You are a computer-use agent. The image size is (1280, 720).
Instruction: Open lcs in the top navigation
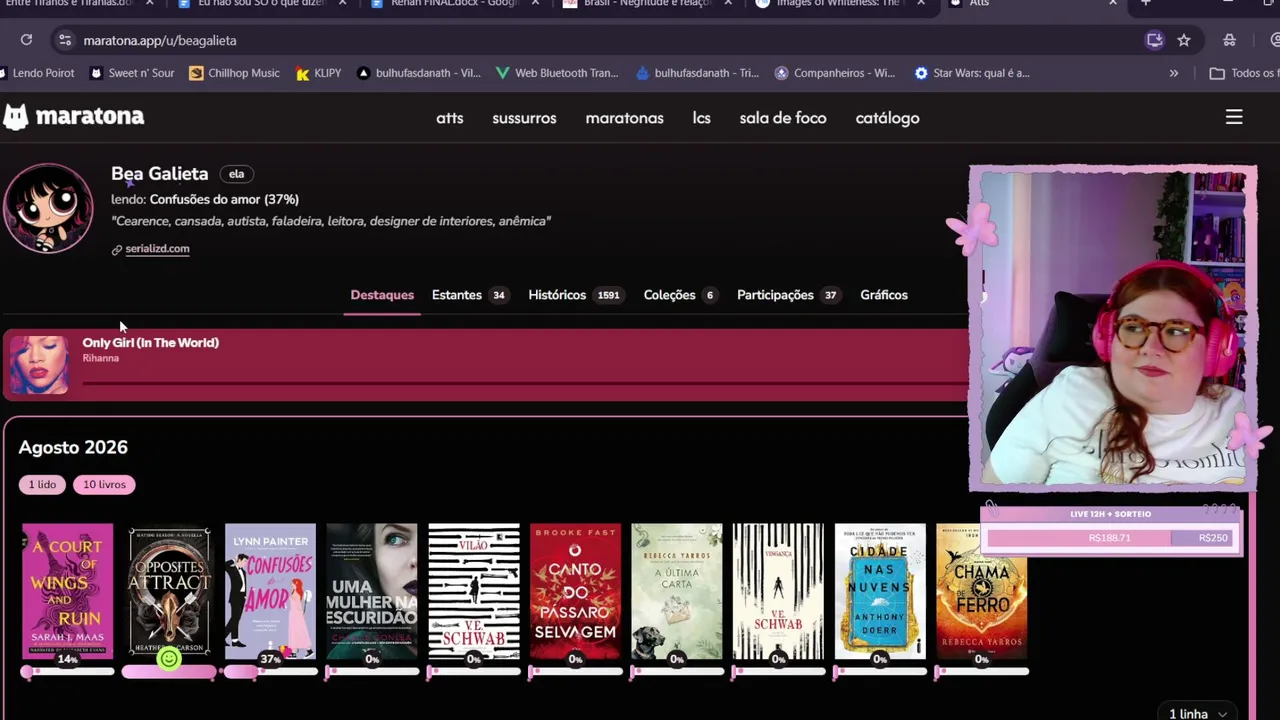[x=702, y=118]
